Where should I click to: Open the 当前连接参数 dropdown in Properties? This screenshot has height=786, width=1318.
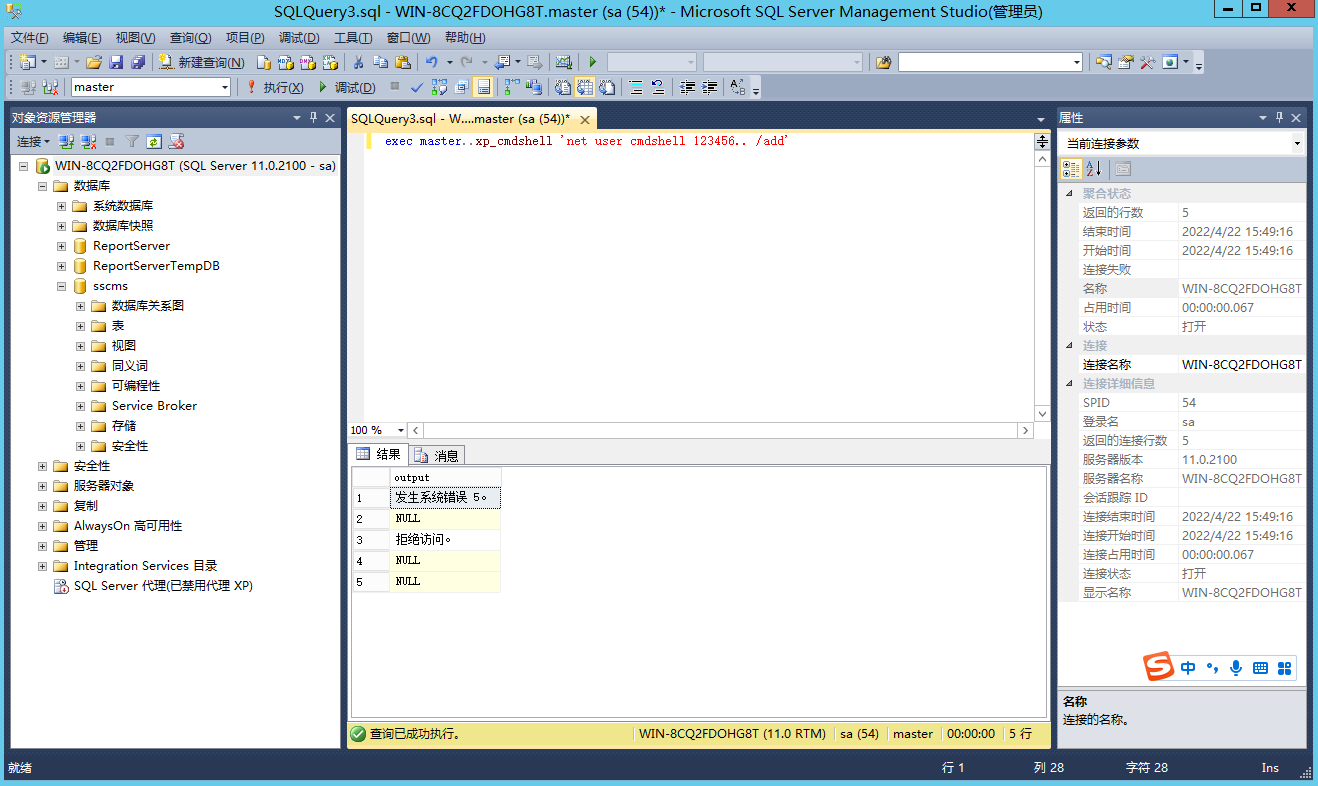pyautogui.click(x=1297, y=143)
